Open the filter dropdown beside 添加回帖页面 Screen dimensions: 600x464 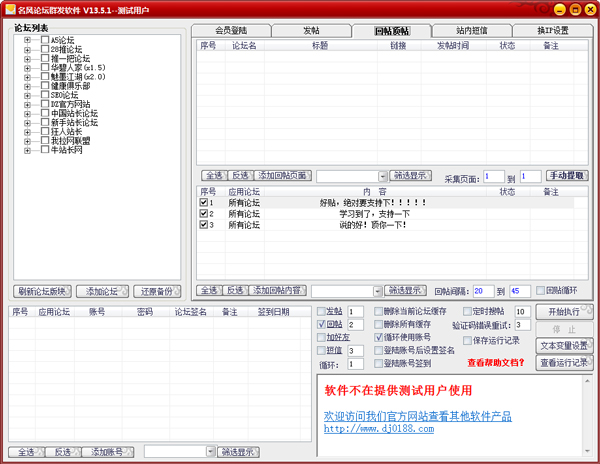(x=383, y=176)
